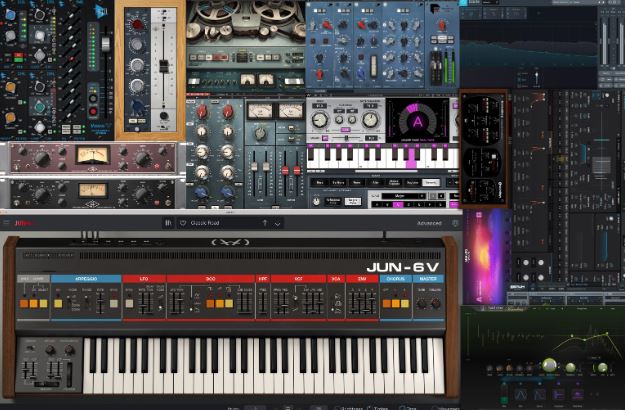Viewport: 625px width, 410px height.
Task: Turn Chorus off with the orange button
Action: click(387, 304)
